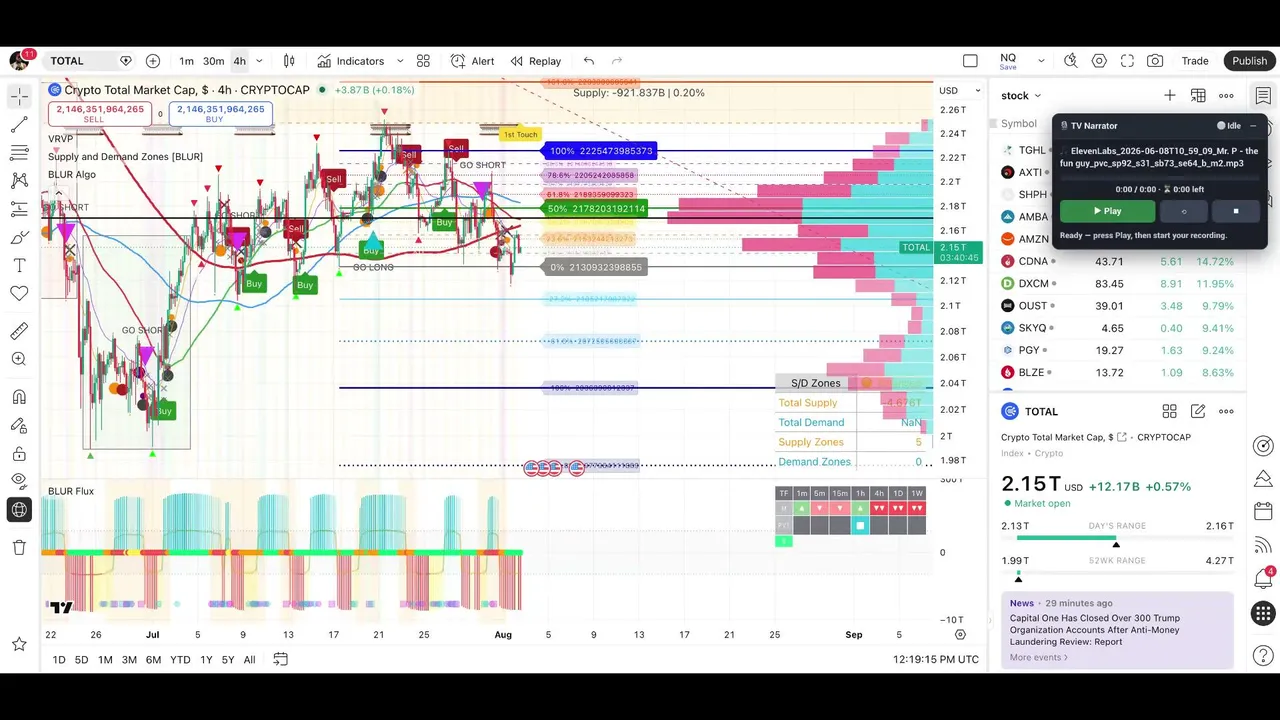Expand the Indicators favorites dropdown arrow
1280x720 pixels.
click(400, 61)
